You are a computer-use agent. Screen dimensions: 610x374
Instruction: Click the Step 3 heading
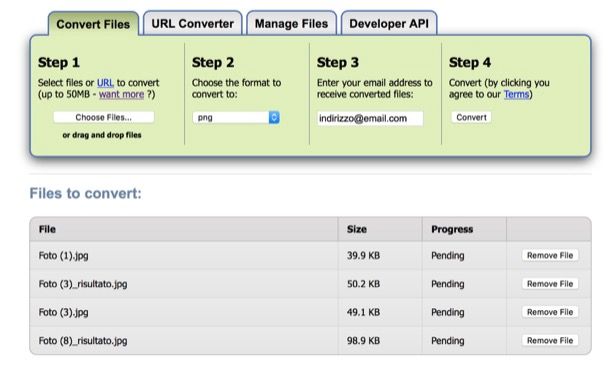pos(338,62)
